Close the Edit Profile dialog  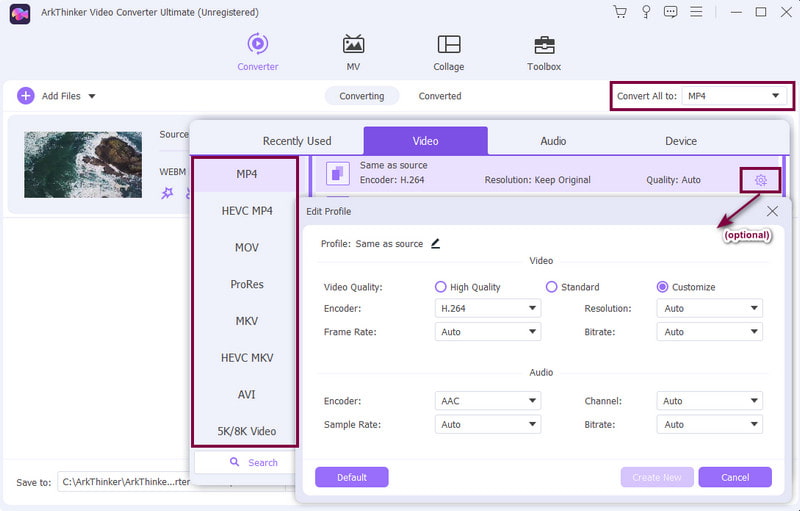(x=772, y=211)
